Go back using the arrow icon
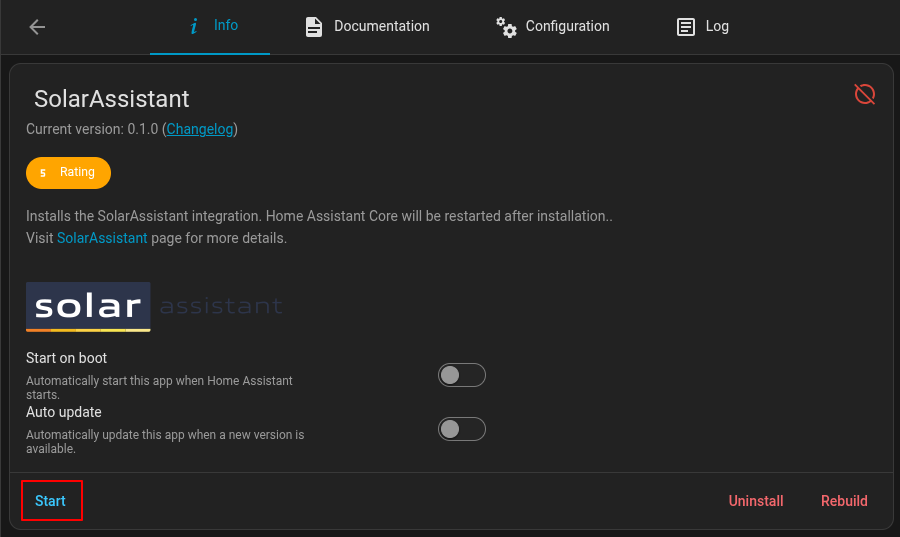 [x=37, y=26]
